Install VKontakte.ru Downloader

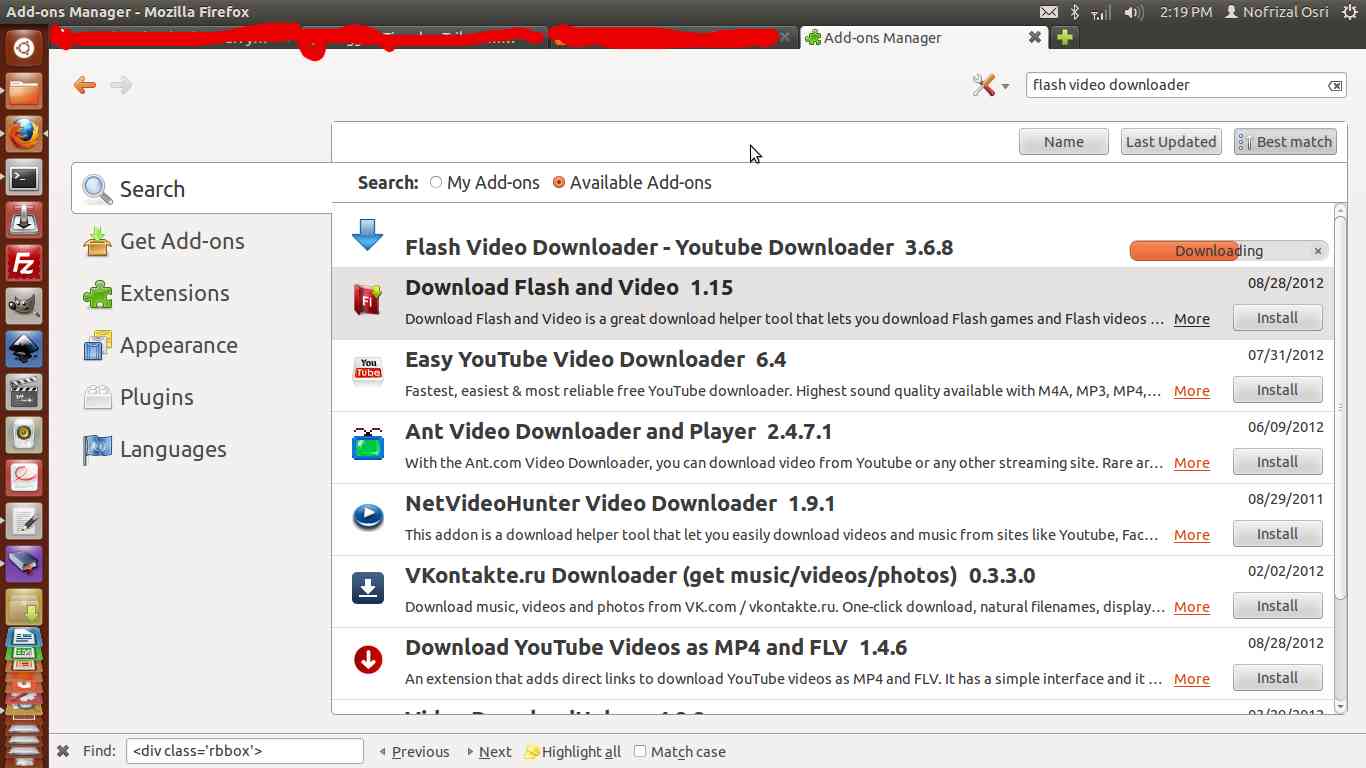[1277, 606]
